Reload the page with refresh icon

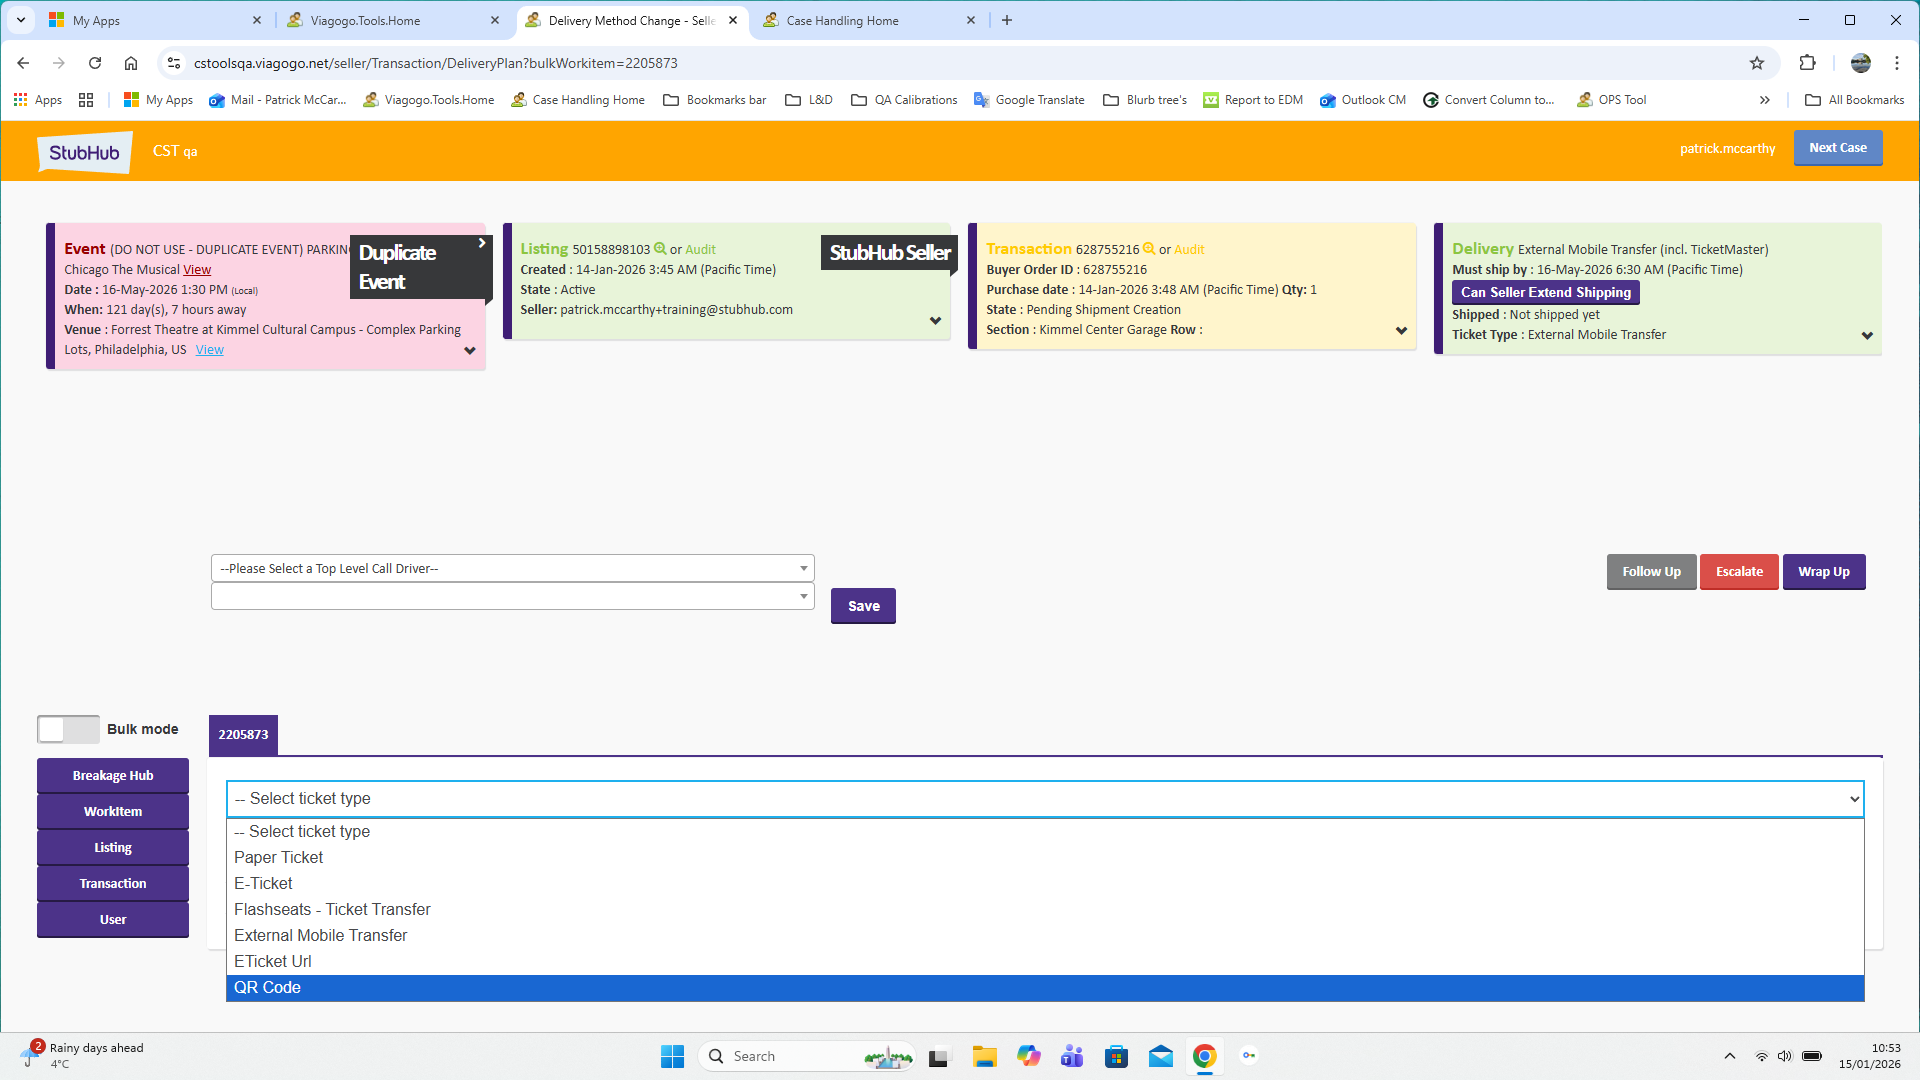(95, 63)
